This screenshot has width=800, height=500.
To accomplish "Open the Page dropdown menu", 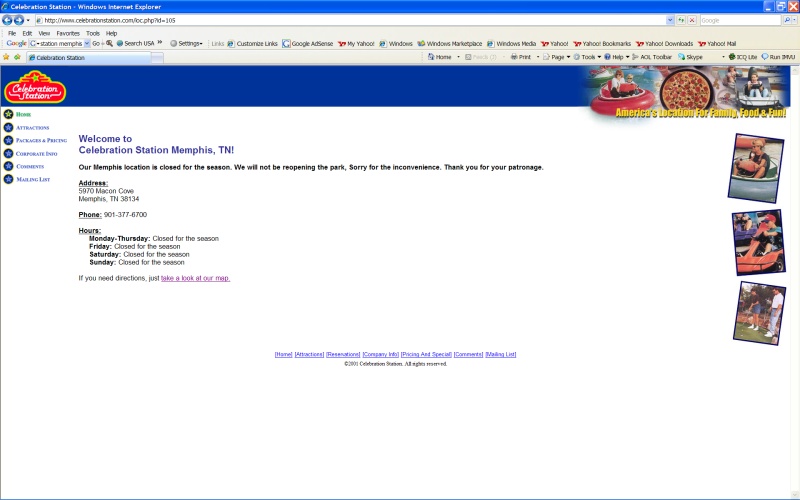I will click(x=556, y=57).
